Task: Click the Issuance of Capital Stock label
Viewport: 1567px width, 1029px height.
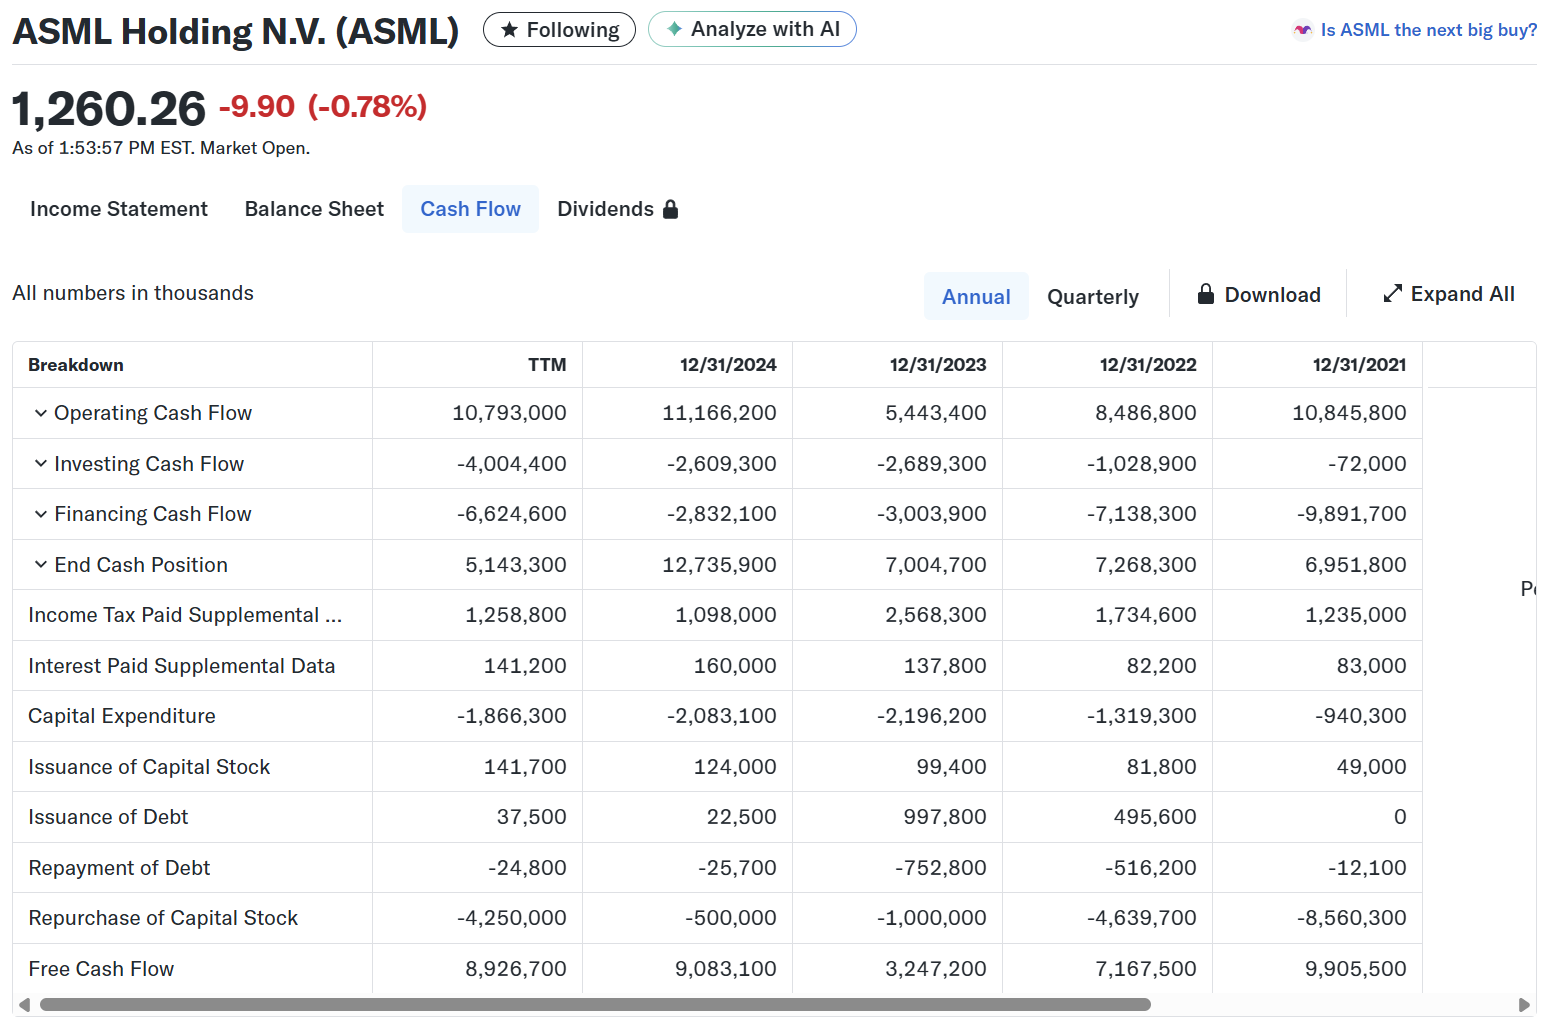Action: click(x=149, y=767)
